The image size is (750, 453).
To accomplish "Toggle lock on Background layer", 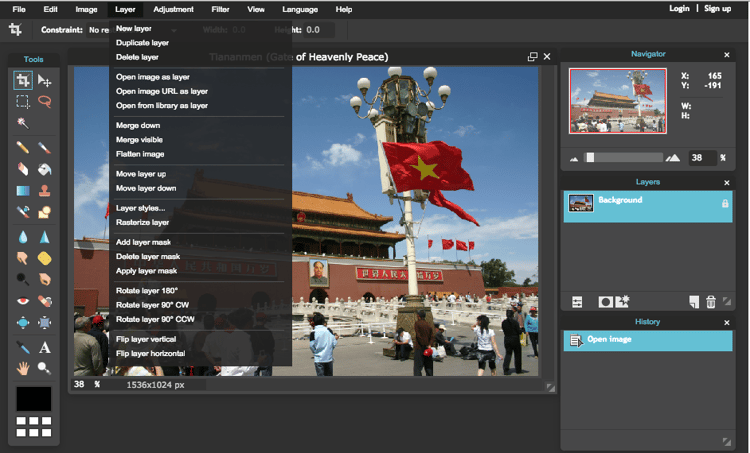I will tap(725, 203).
